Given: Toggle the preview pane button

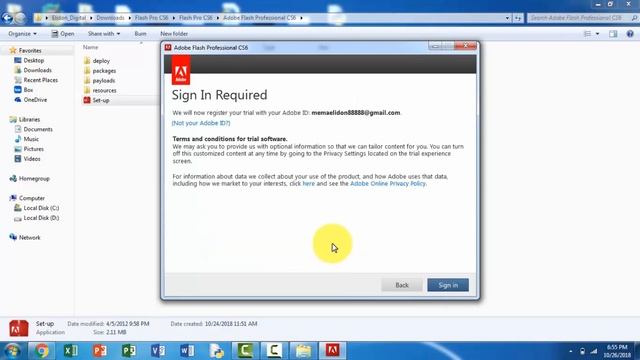Looking at the screenshot, I should click(x=613, y=34).
